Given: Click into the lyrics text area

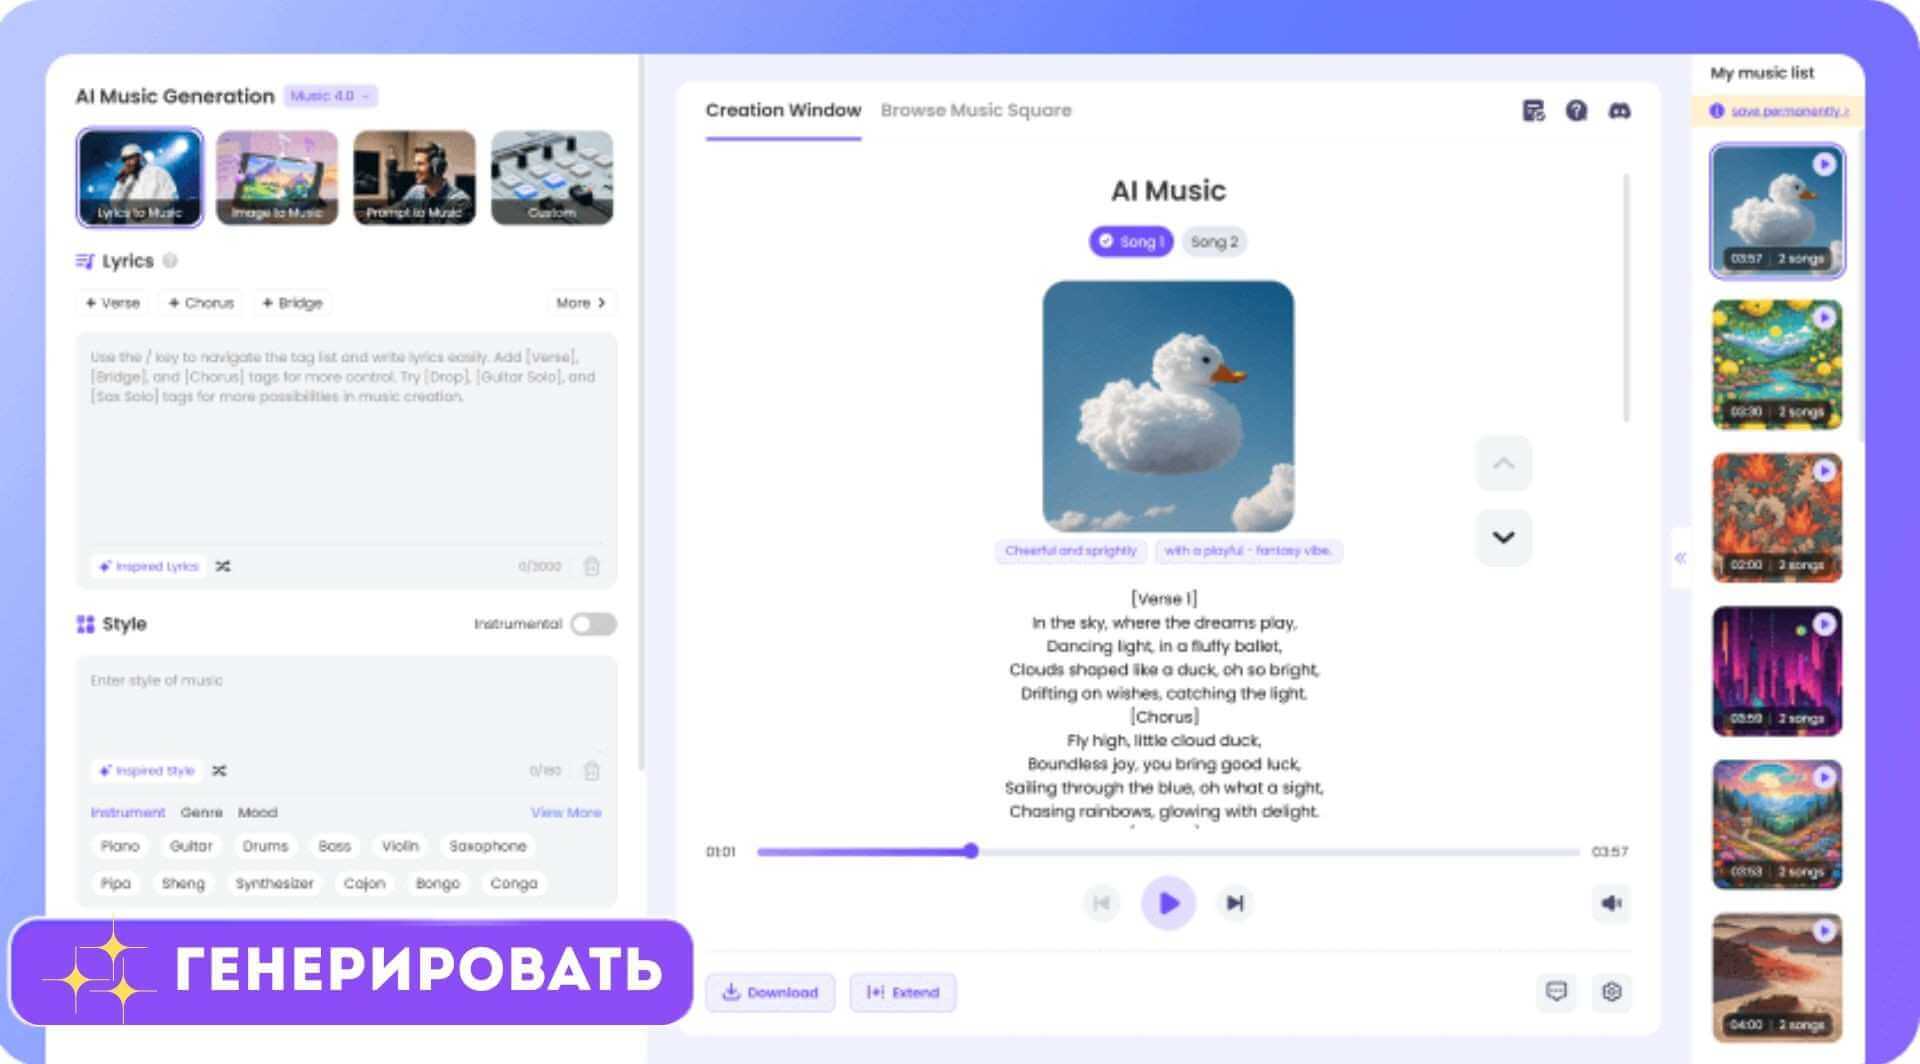Looking at the screenshot, I should click(x=346, y=440).
